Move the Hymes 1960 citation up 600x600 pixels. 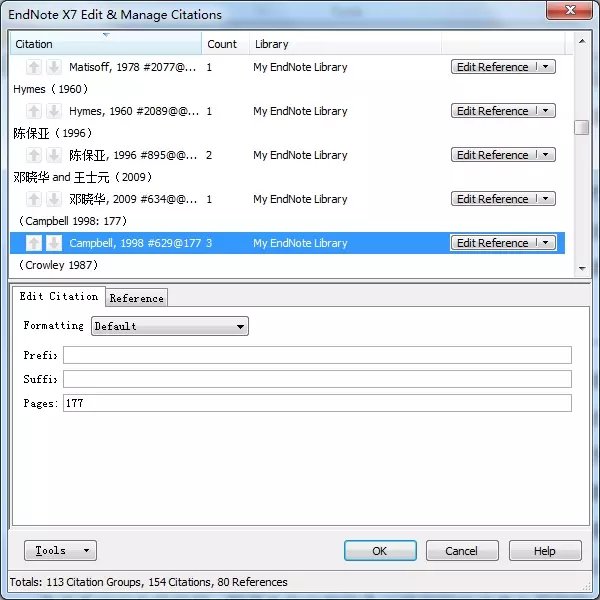click(34, 111)
